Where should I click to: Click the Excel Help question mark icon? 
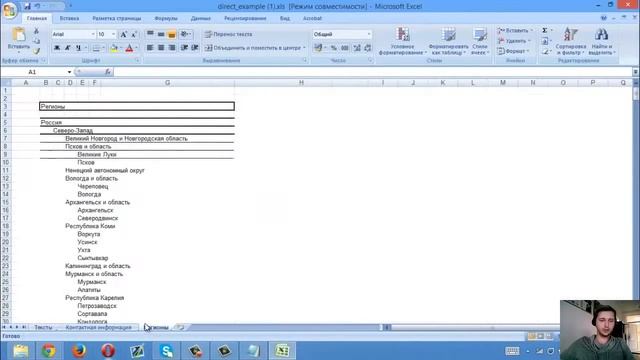click(x=604, y=18)
